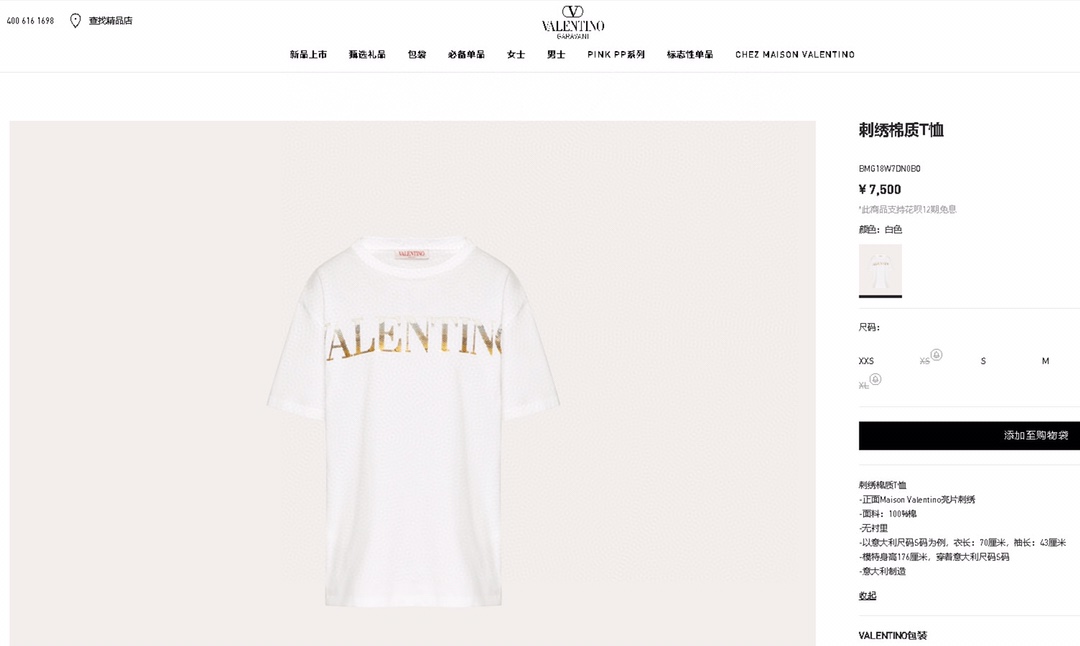The width and height of the screenshot is (1080, 646).
Task: Open the 新品上市 navigation menu
Action: pos(308,54)
